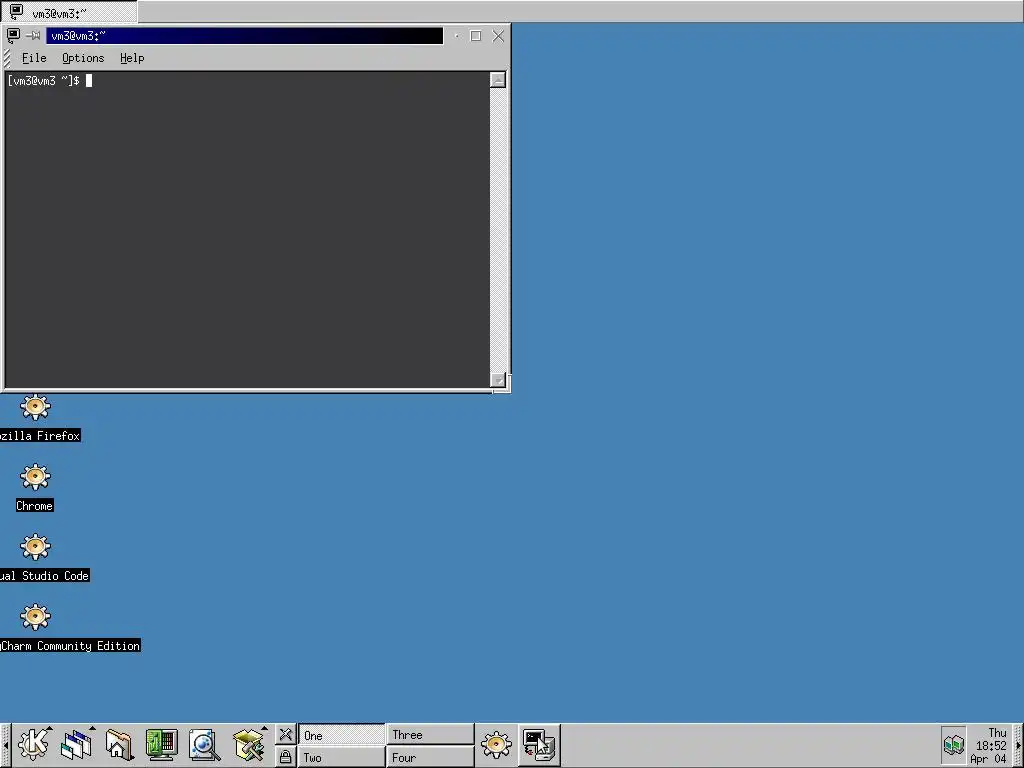Open the File menu in terminal
1024x768 pixels.
point(34,58)
